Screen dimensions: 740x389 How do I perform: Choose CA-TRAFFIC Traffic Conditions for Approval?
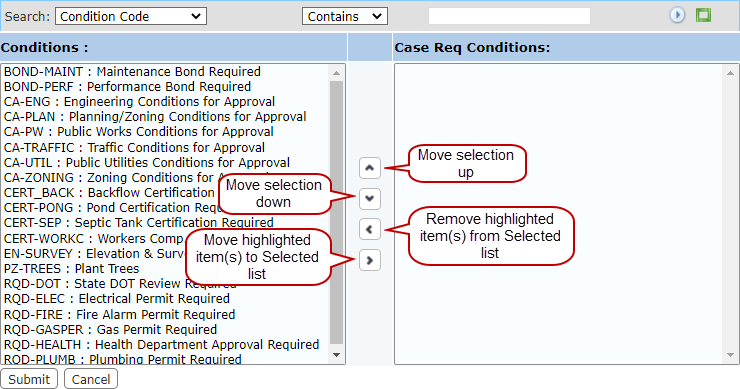pyautogui.click(x=134, y=147)
